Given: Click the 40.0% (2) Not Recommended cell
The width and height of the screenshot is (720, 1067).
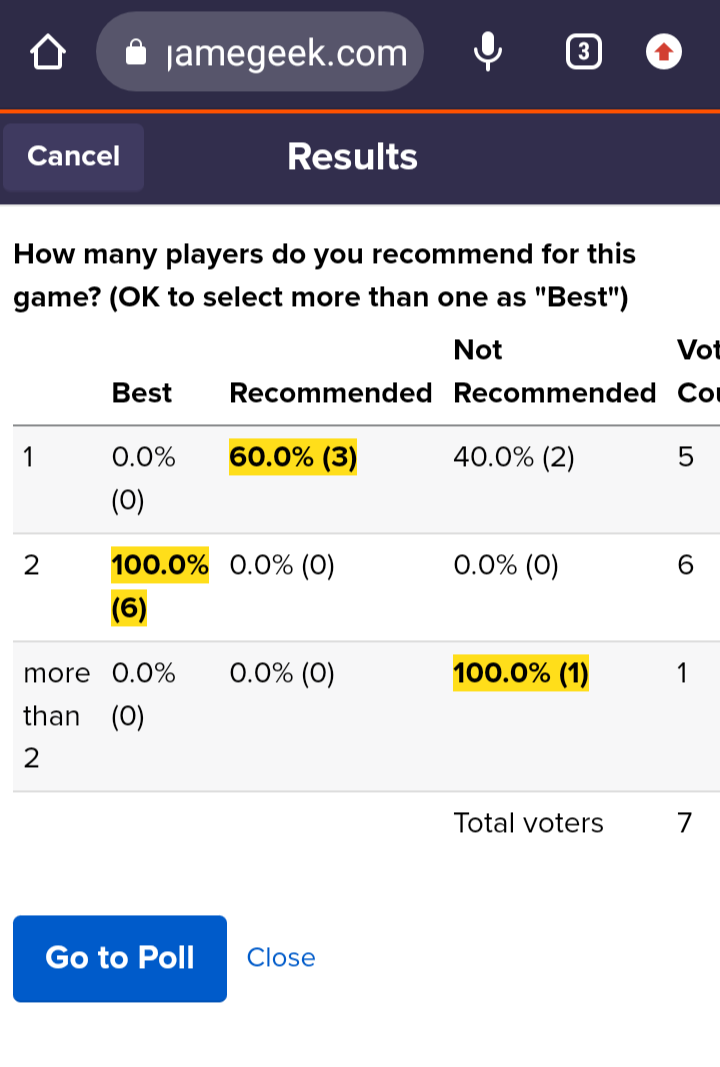Looking at the screenshot, I should pyautogui.click(x=514, y=457).
